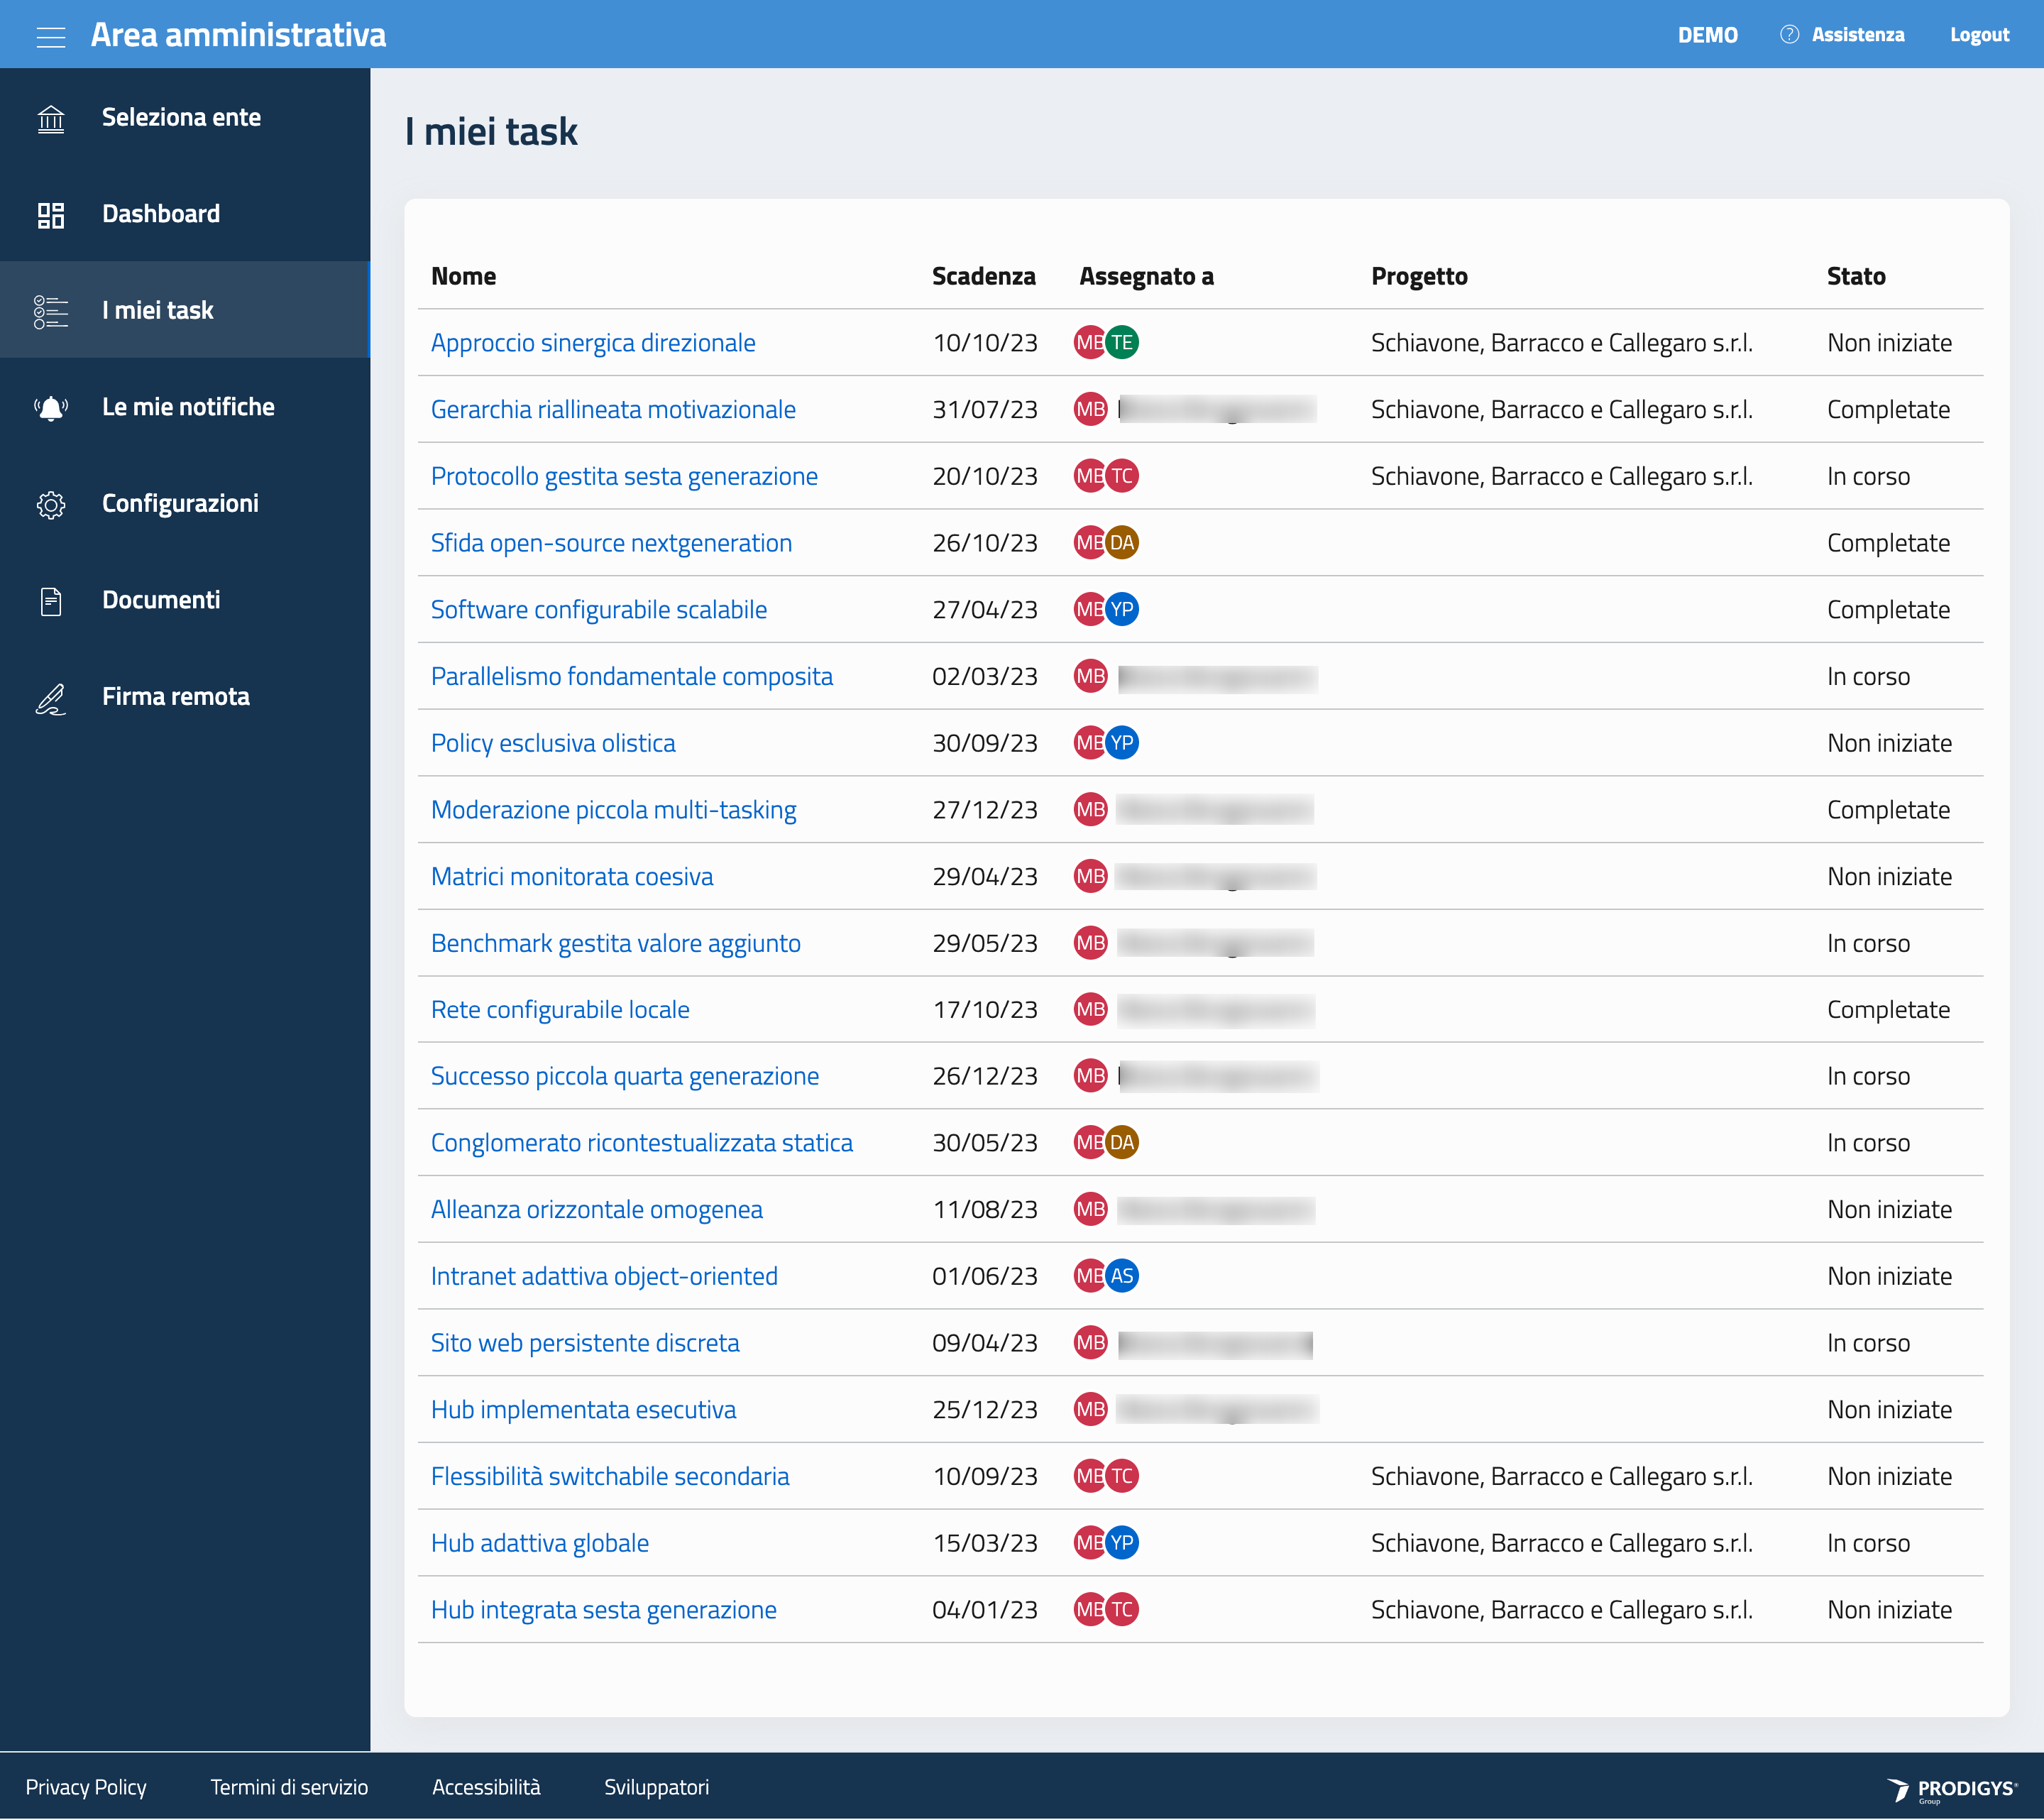The image size is (2044, 1820).
Task: Click the Dashboard grid icon
Action: pyautogui.click(x=51, y=215)
